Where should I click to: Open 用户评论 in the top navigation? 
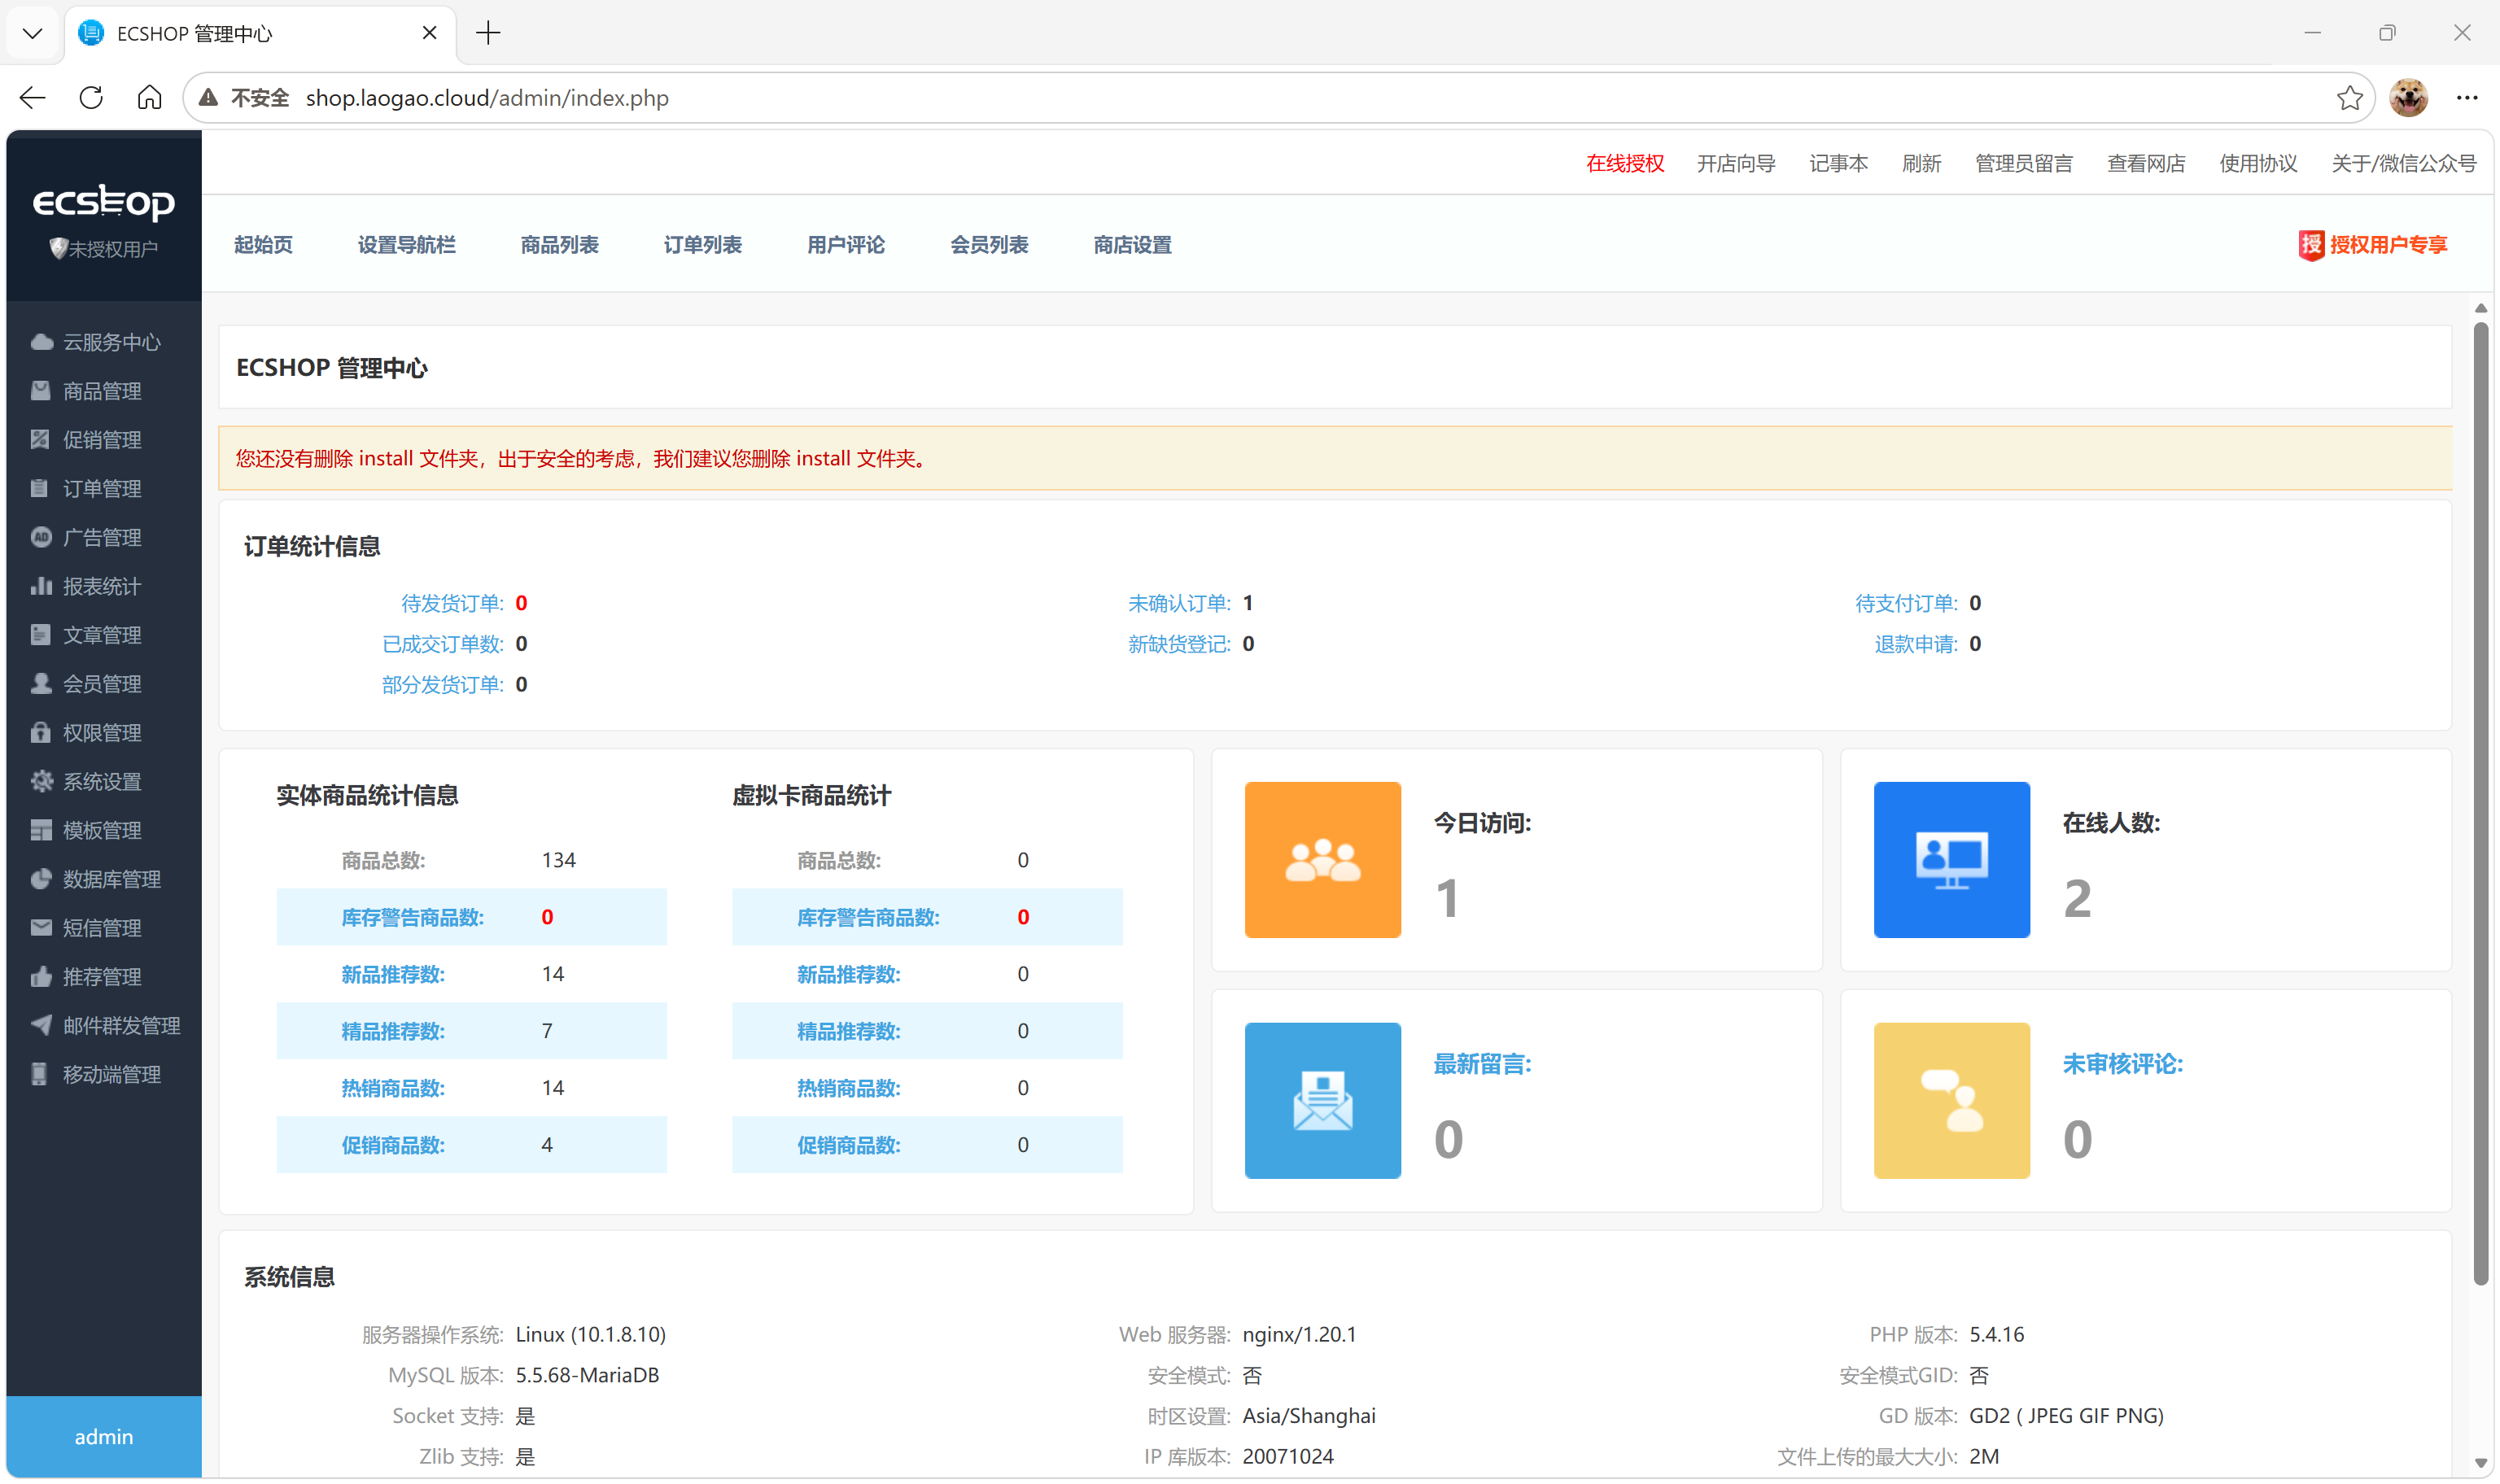click(x=845, y=245)
